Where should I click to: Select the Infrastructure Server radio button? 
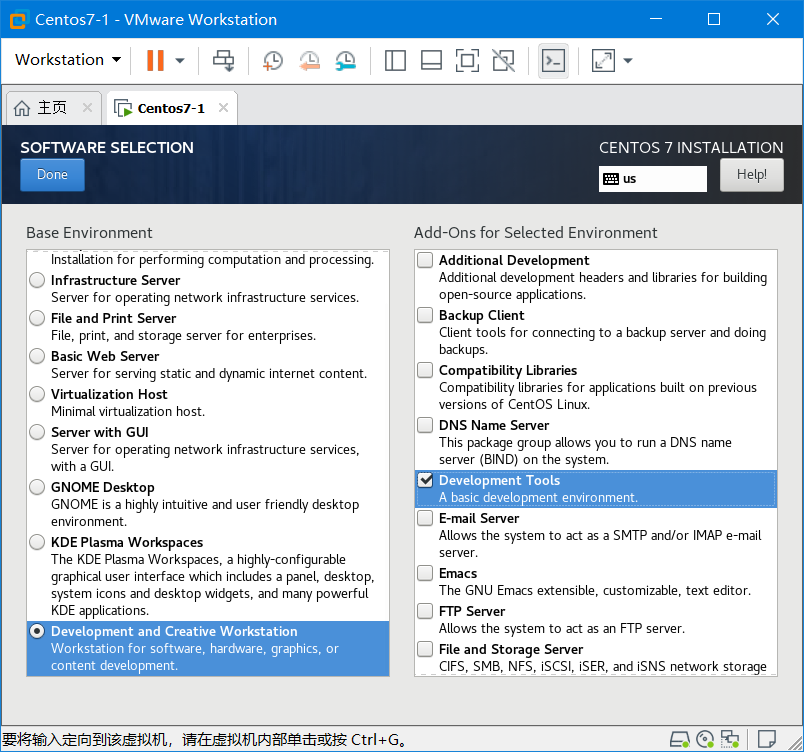coord(37,280)
